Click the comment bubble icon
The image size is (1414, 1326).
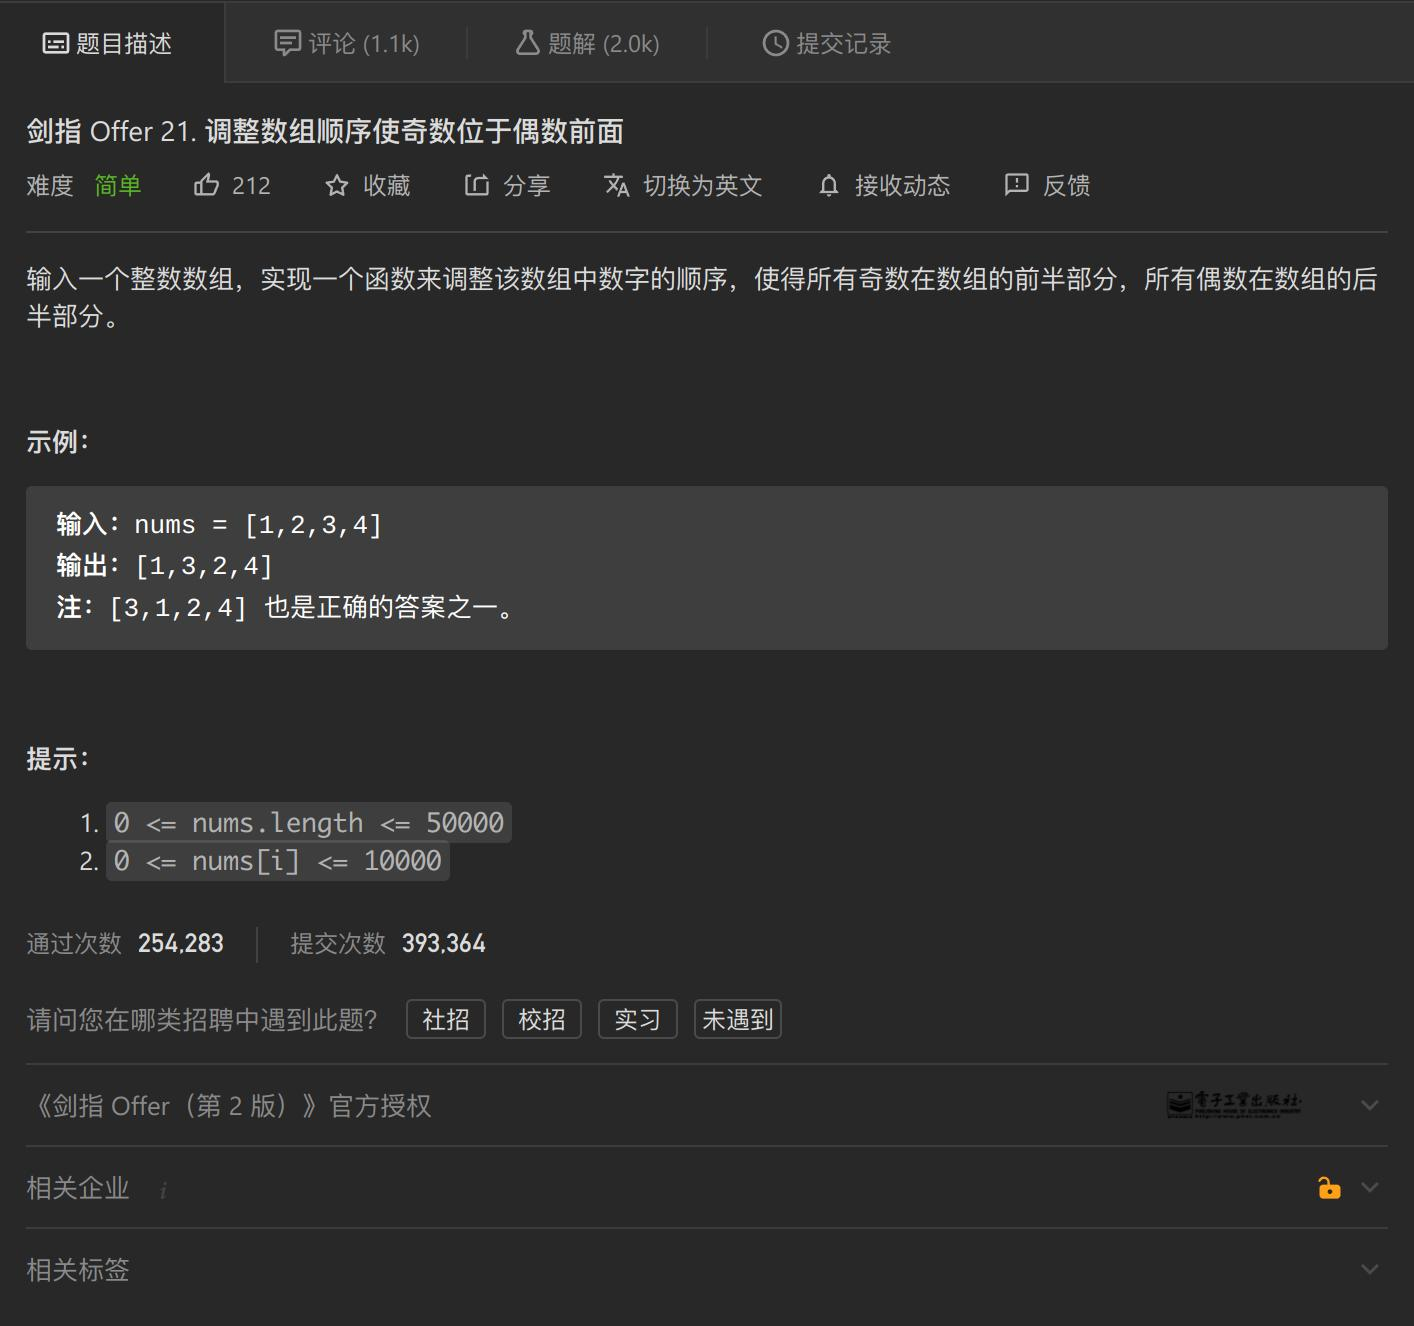click(x=287, y=43)
